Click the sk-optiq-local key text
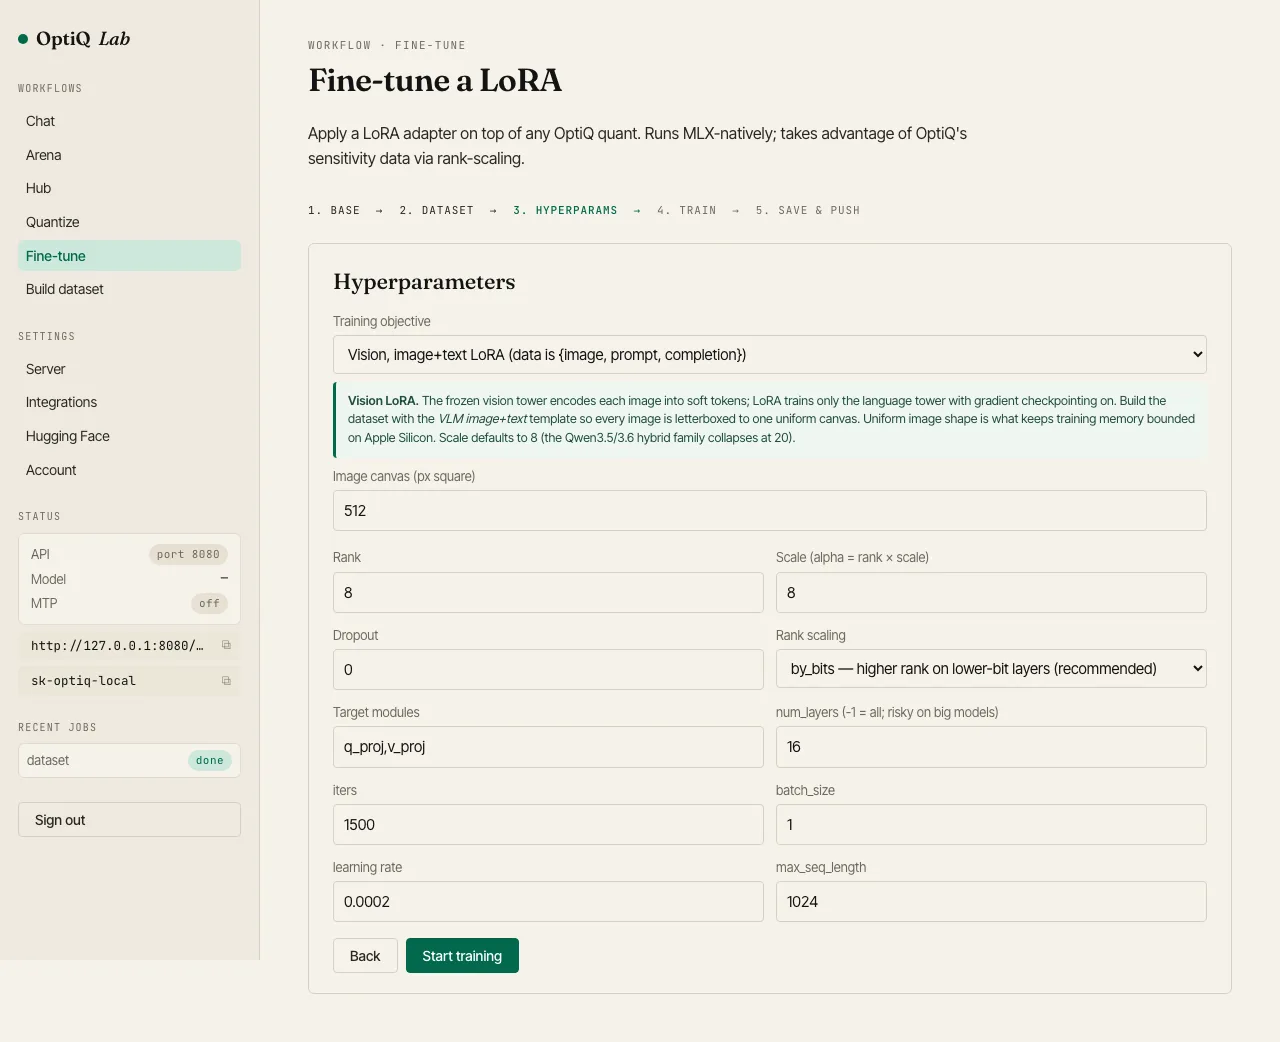The height and width of the screenshot is (1042, 1280). coord(83,681)
